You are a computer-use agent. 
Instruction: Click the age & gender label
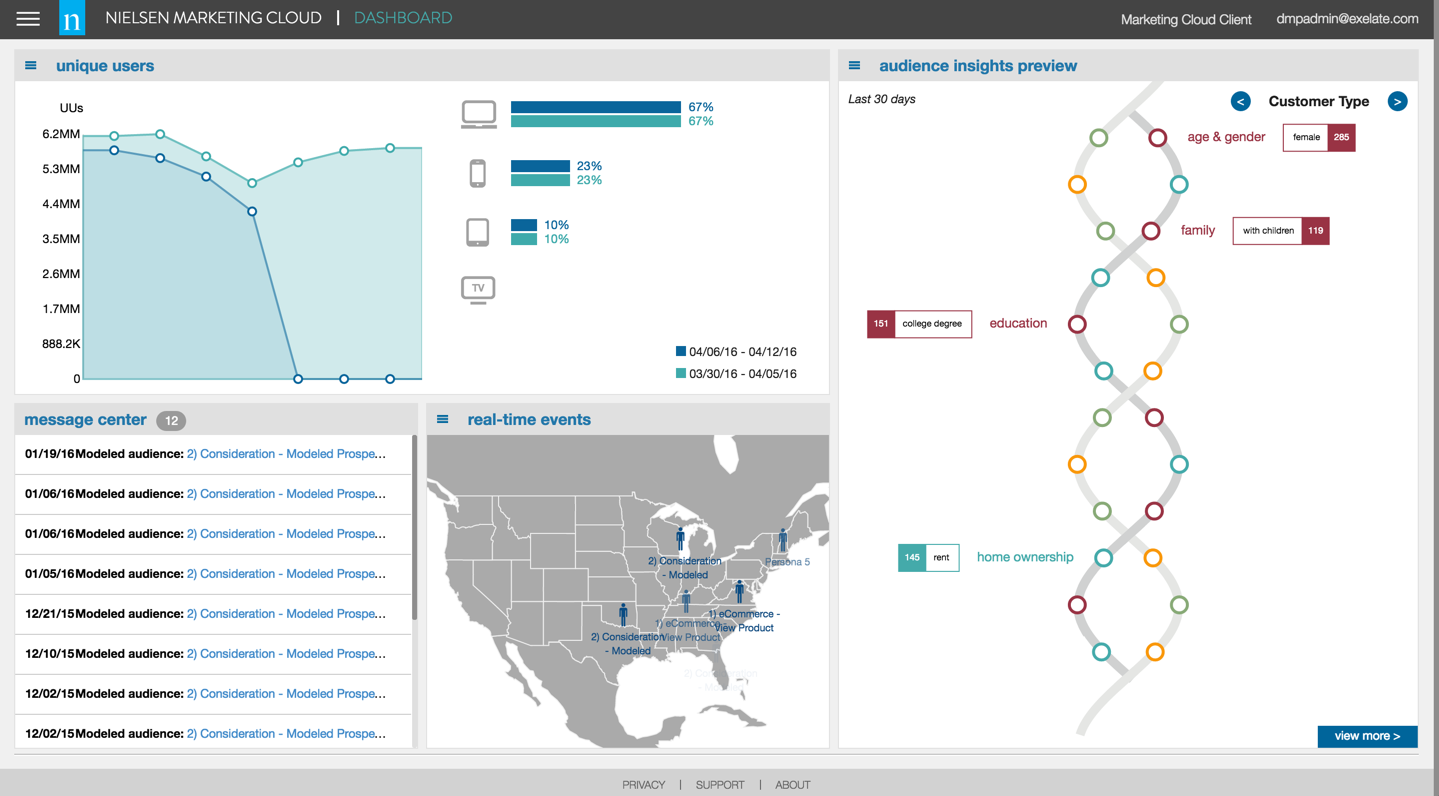[1226, 137]
